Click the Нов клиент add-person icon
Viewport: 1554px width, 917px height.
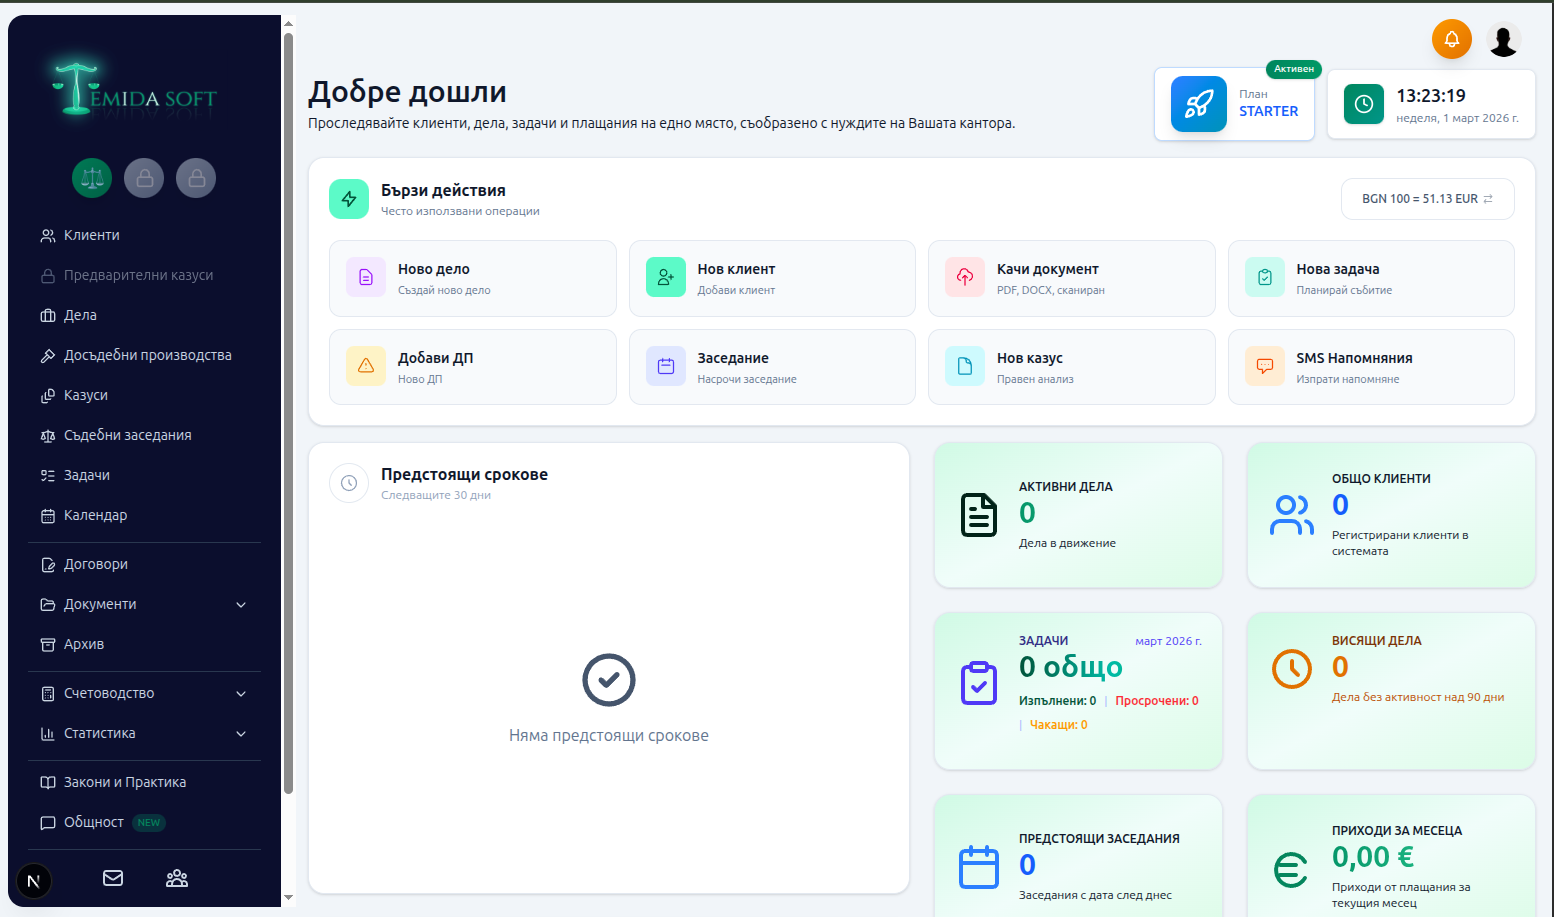(666, 277)
